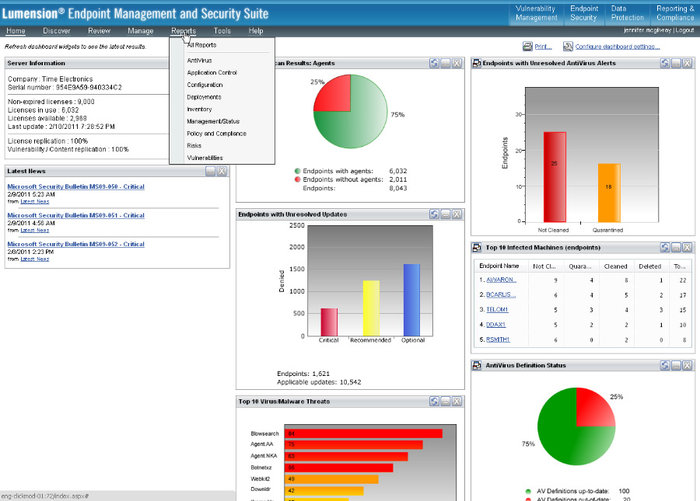This screenshot has height=501, width=700.
Task: Sort by the Cleaned column header
Action: (616, 267)
